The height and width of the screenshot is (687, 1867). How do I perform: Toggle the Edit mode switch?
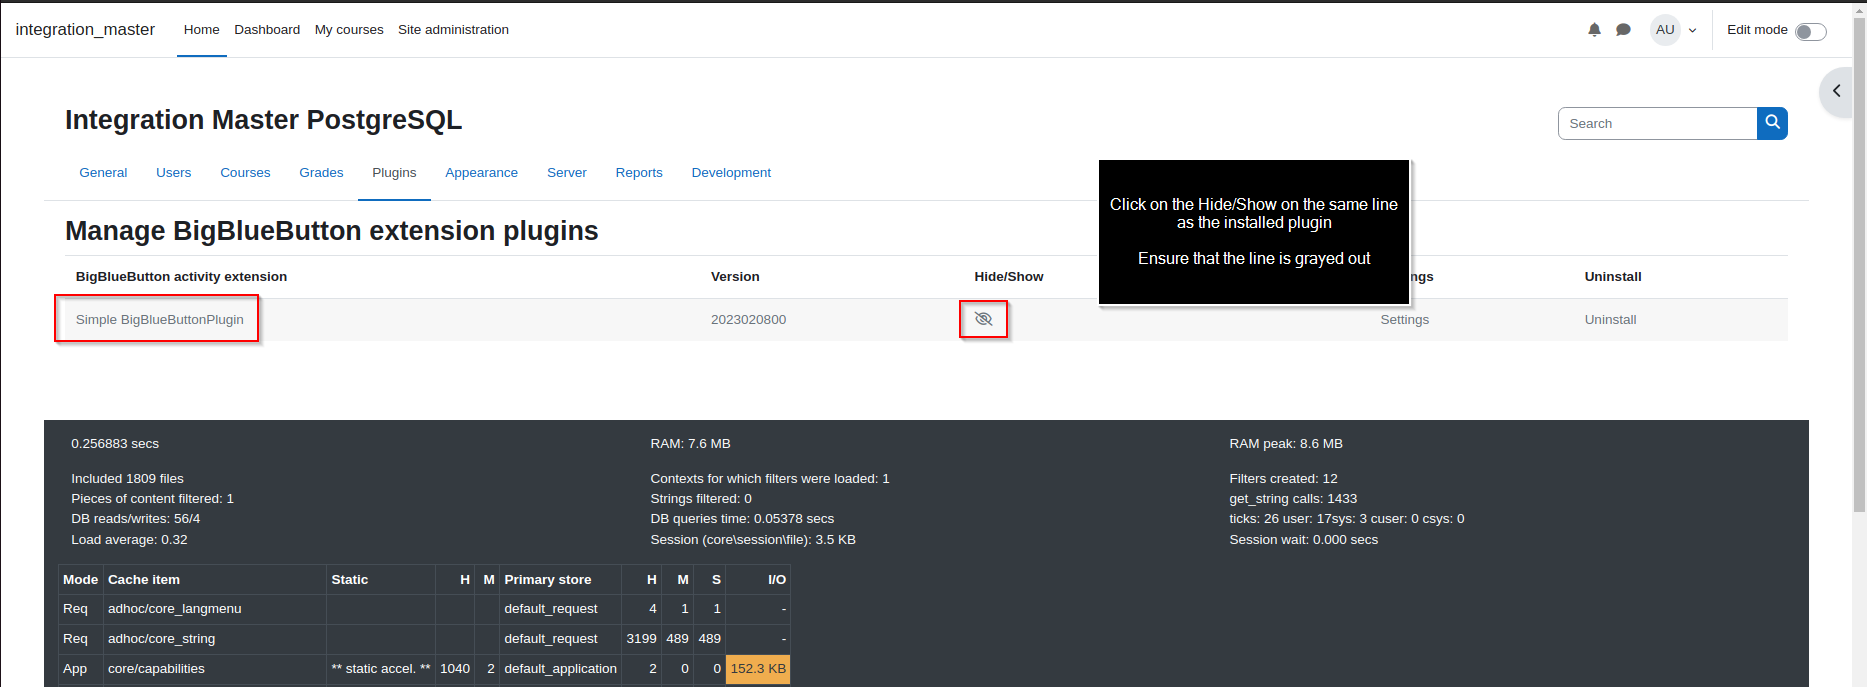coord(1810,31)
